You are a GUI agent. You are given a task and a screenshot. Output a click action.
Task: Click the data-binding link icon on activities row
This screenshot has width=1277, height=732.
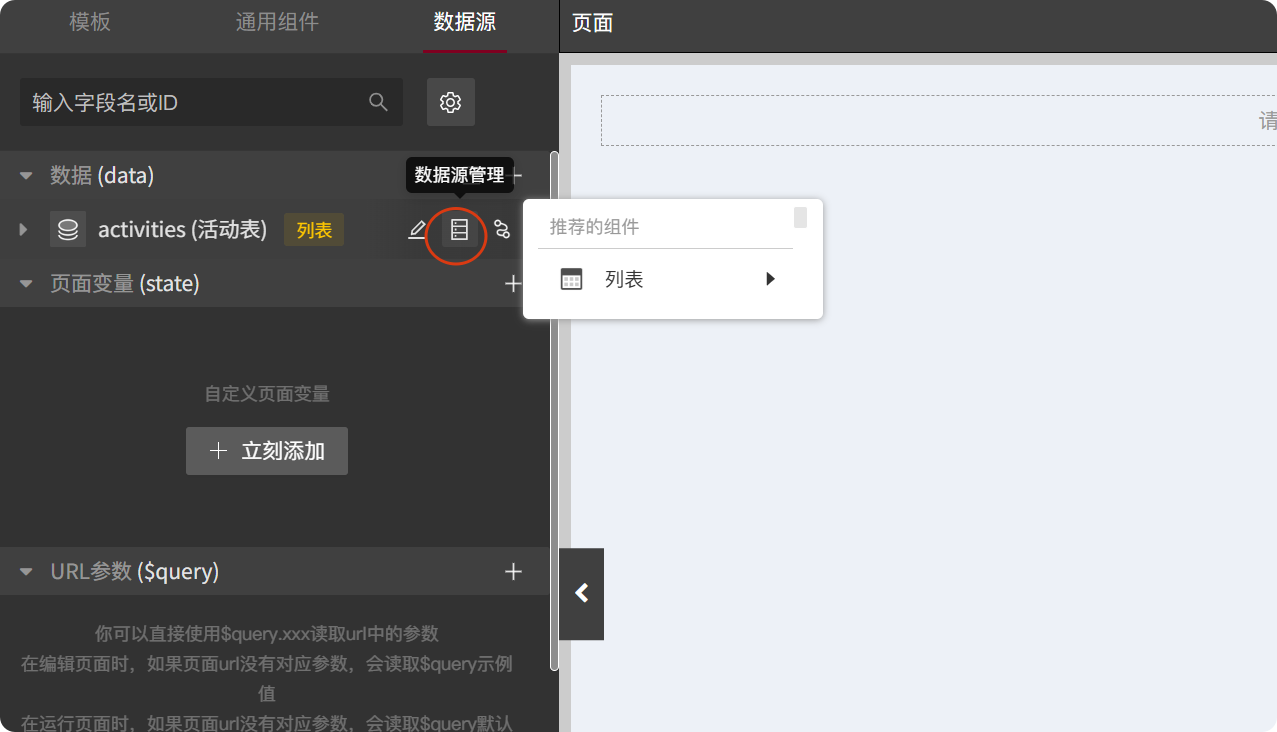(x=502, y=229)
